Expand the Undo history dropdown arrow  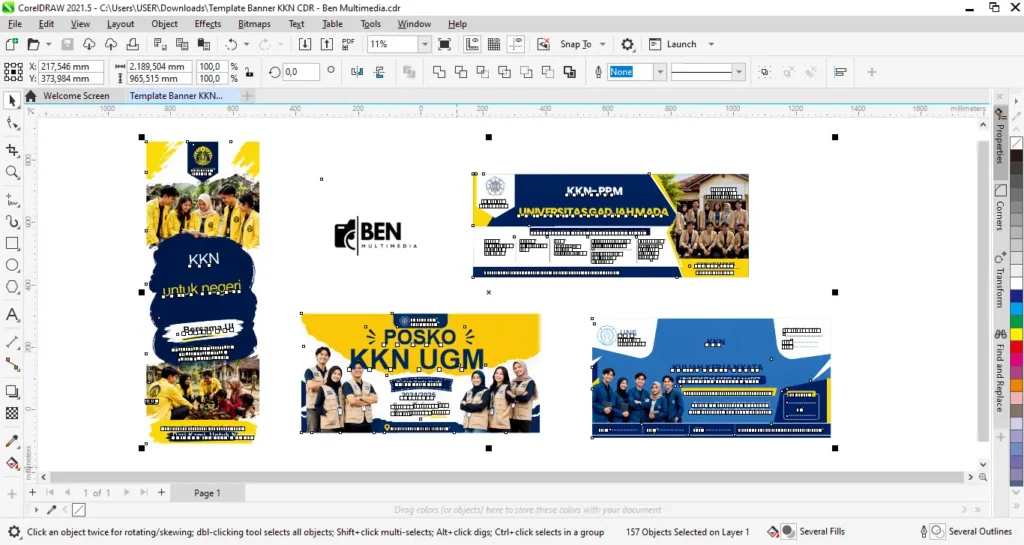click(246, 44)
